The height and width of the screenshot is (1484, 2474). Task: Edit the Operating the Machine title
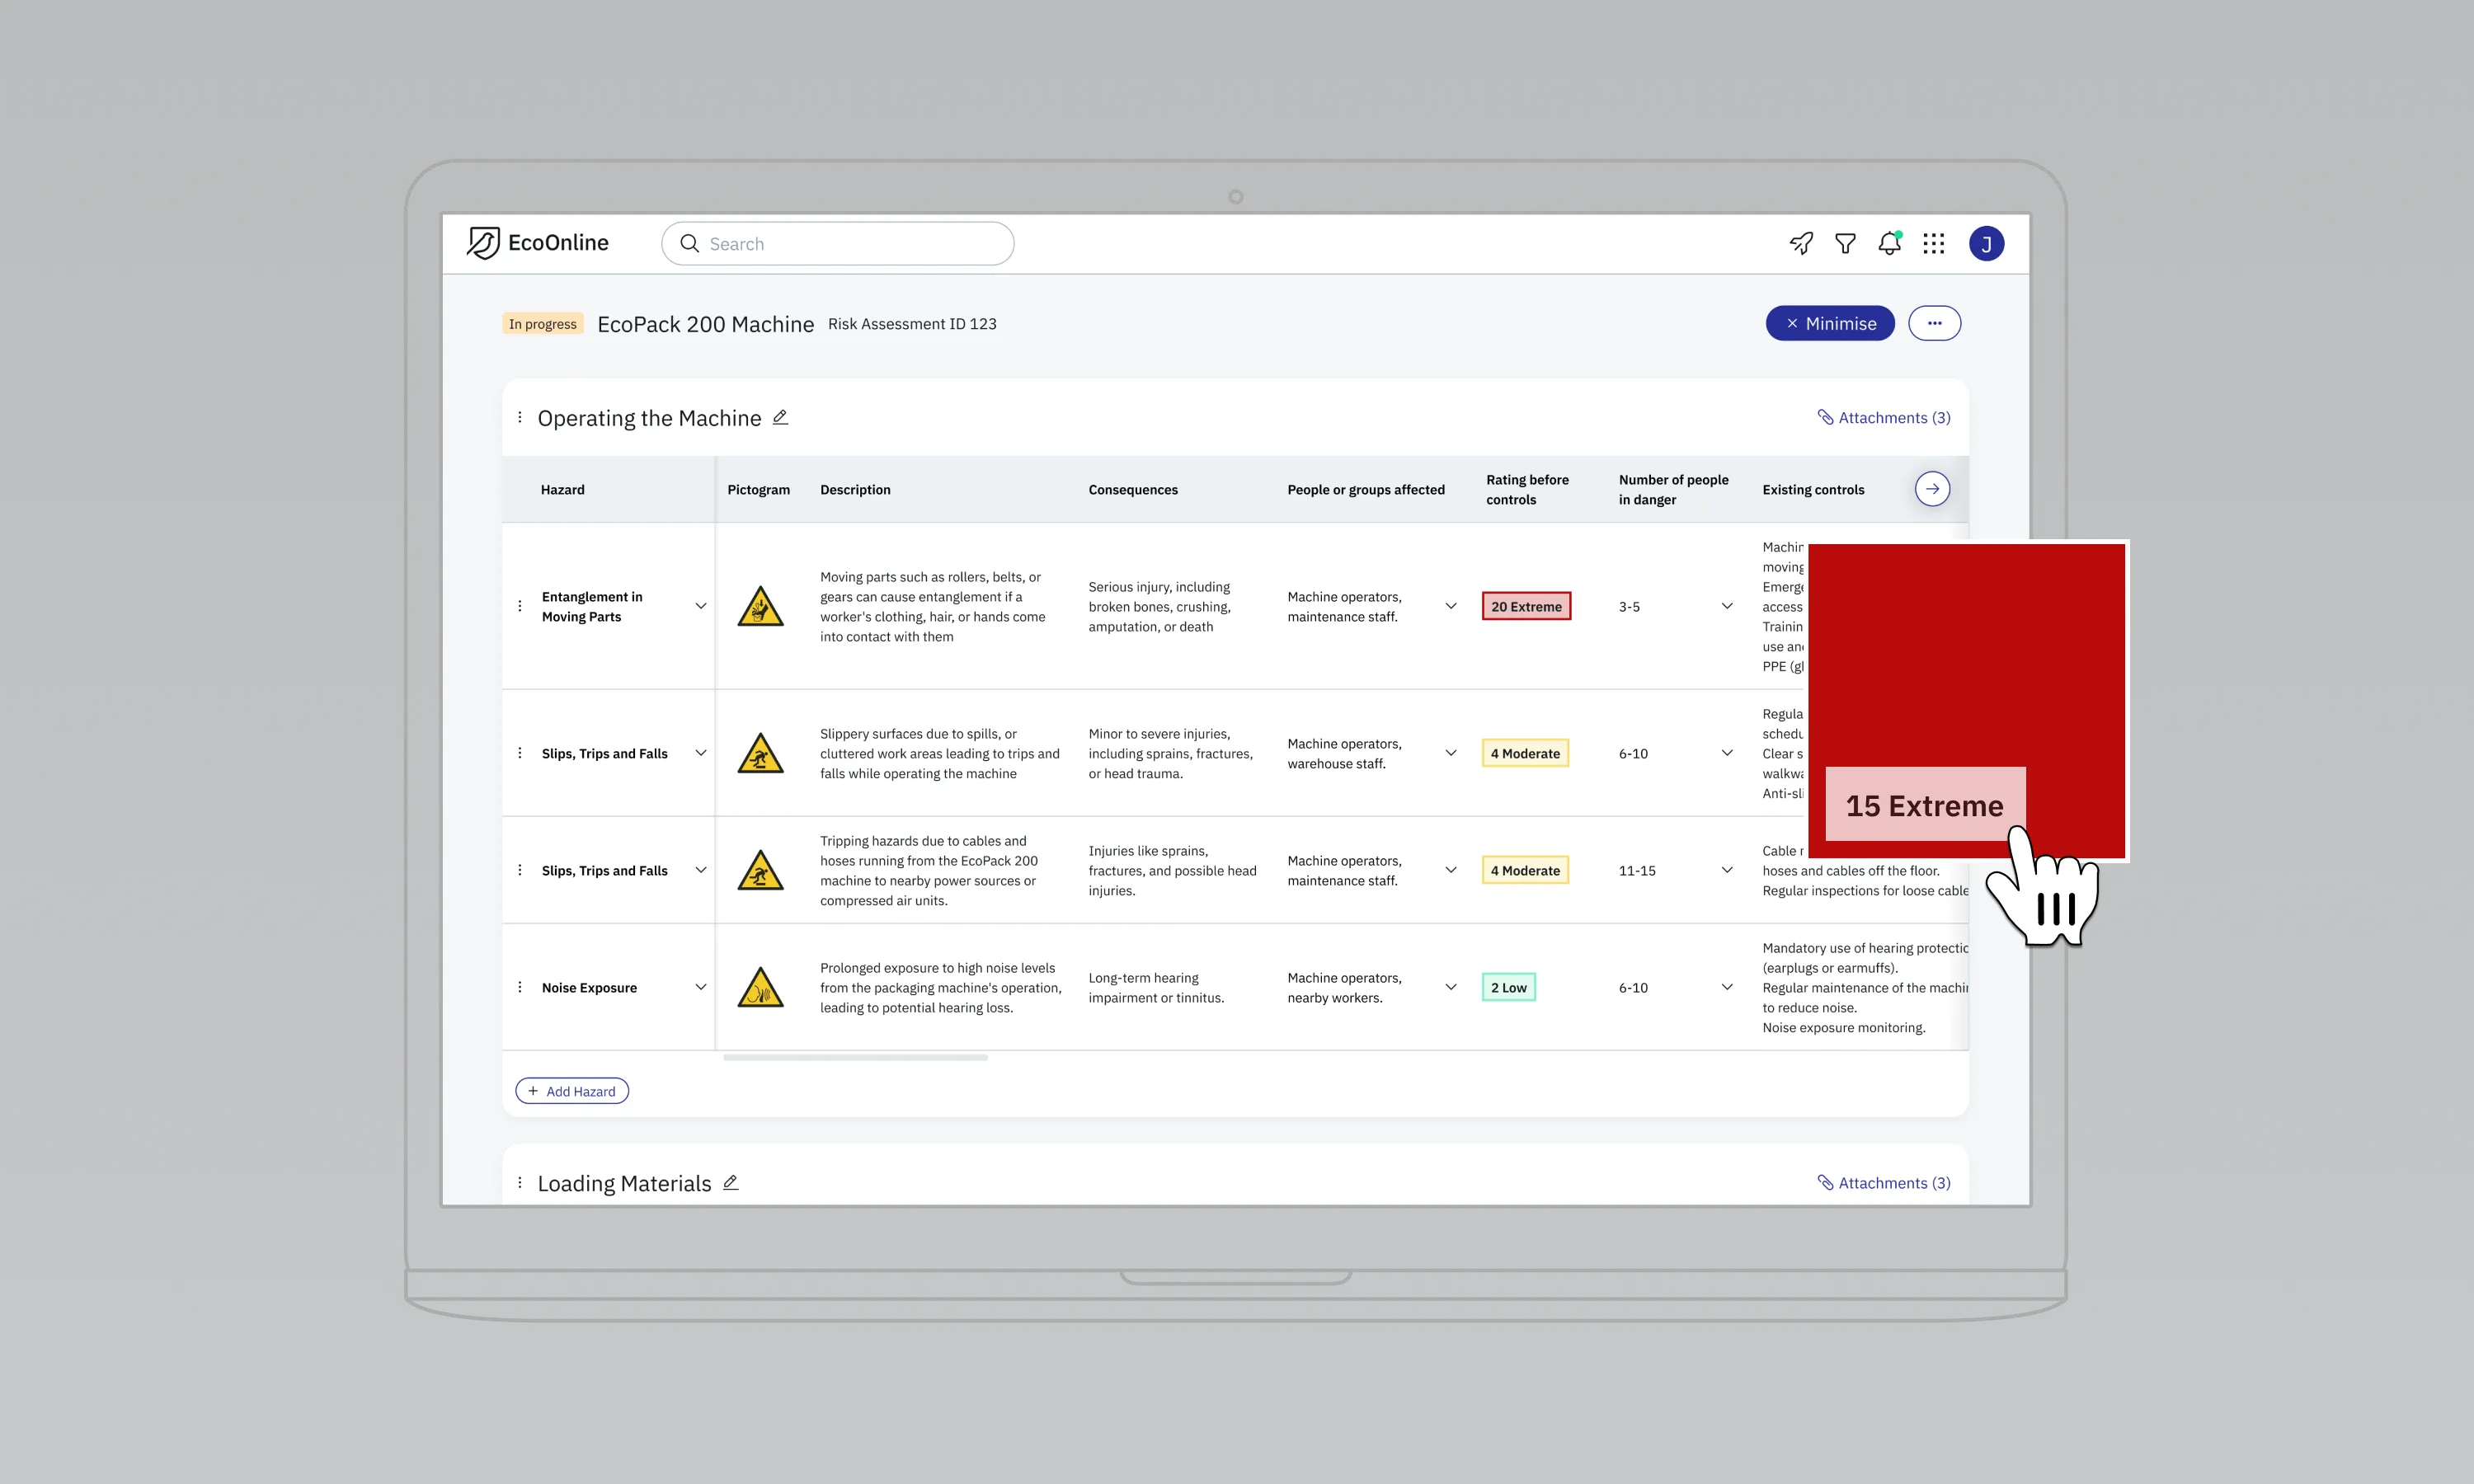(780, 417)
